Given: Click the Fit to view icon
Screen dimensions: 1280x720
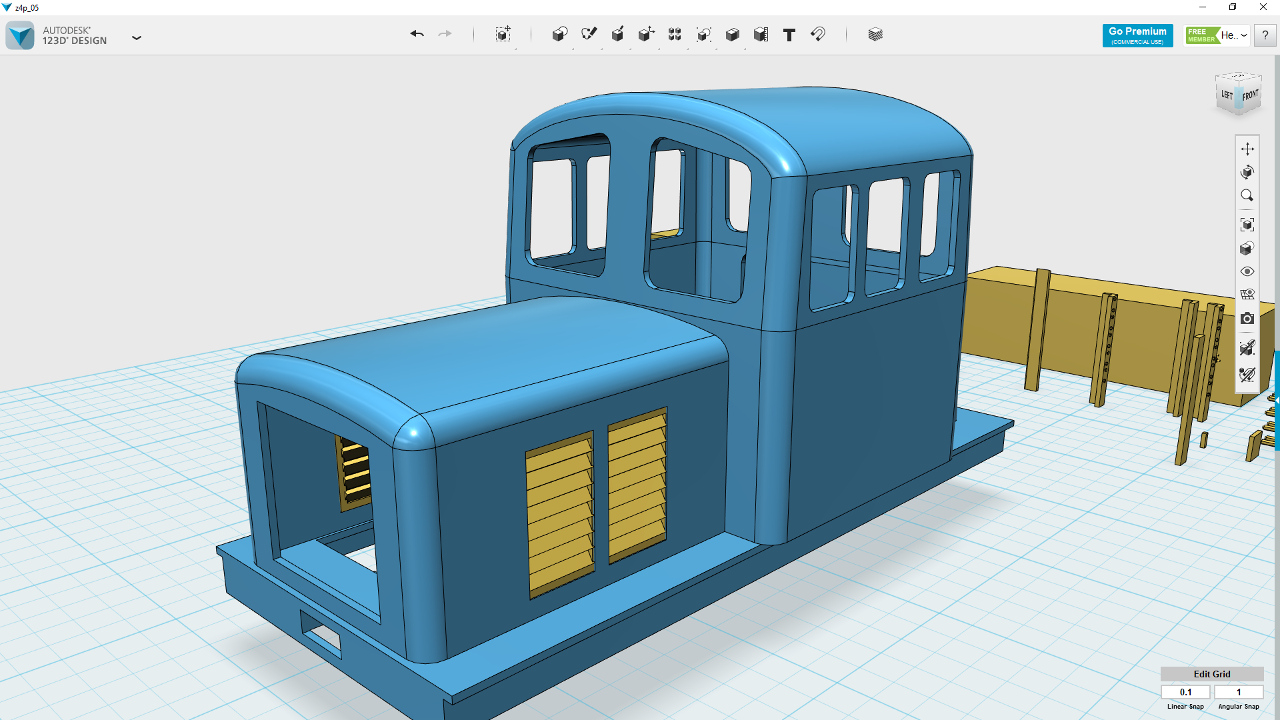Looking at the screenshot, I should tap(1247, 224).
